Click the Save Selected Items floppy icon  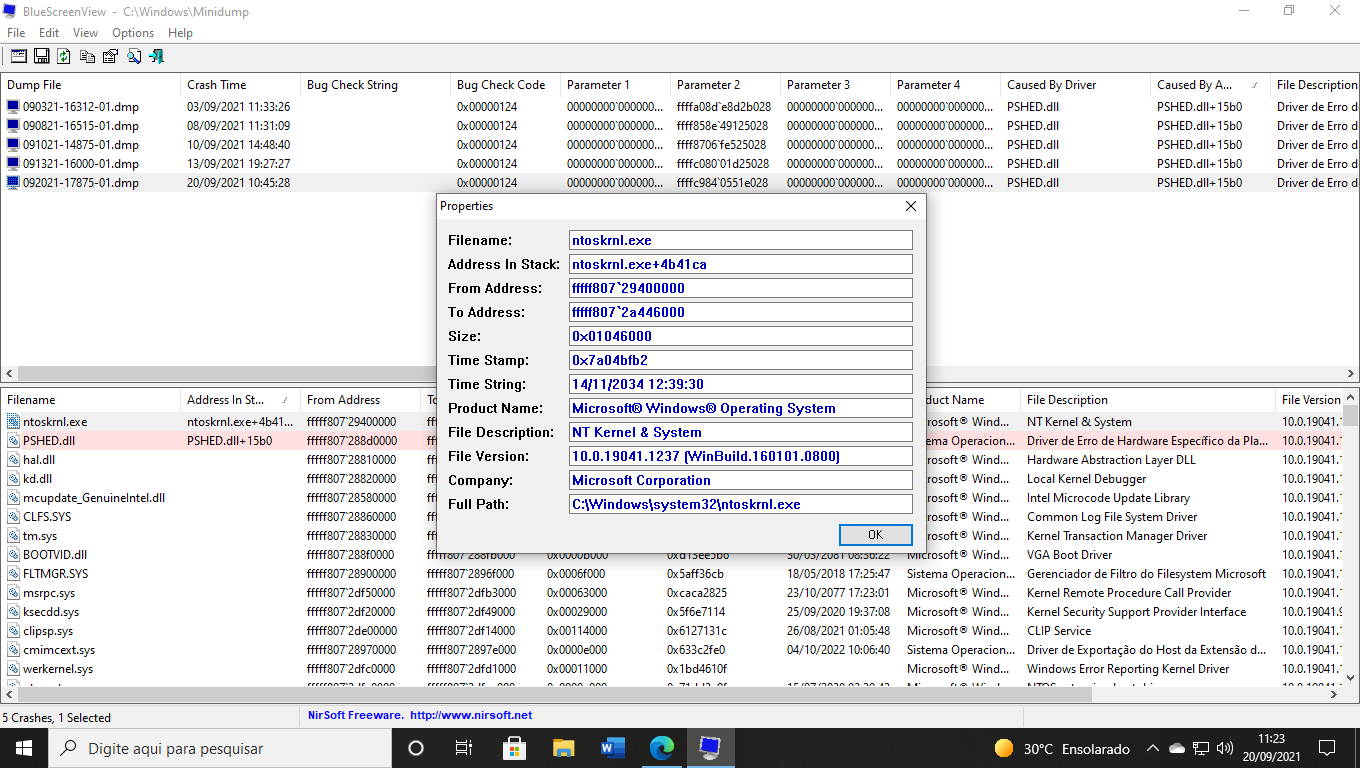click(42, 57)
